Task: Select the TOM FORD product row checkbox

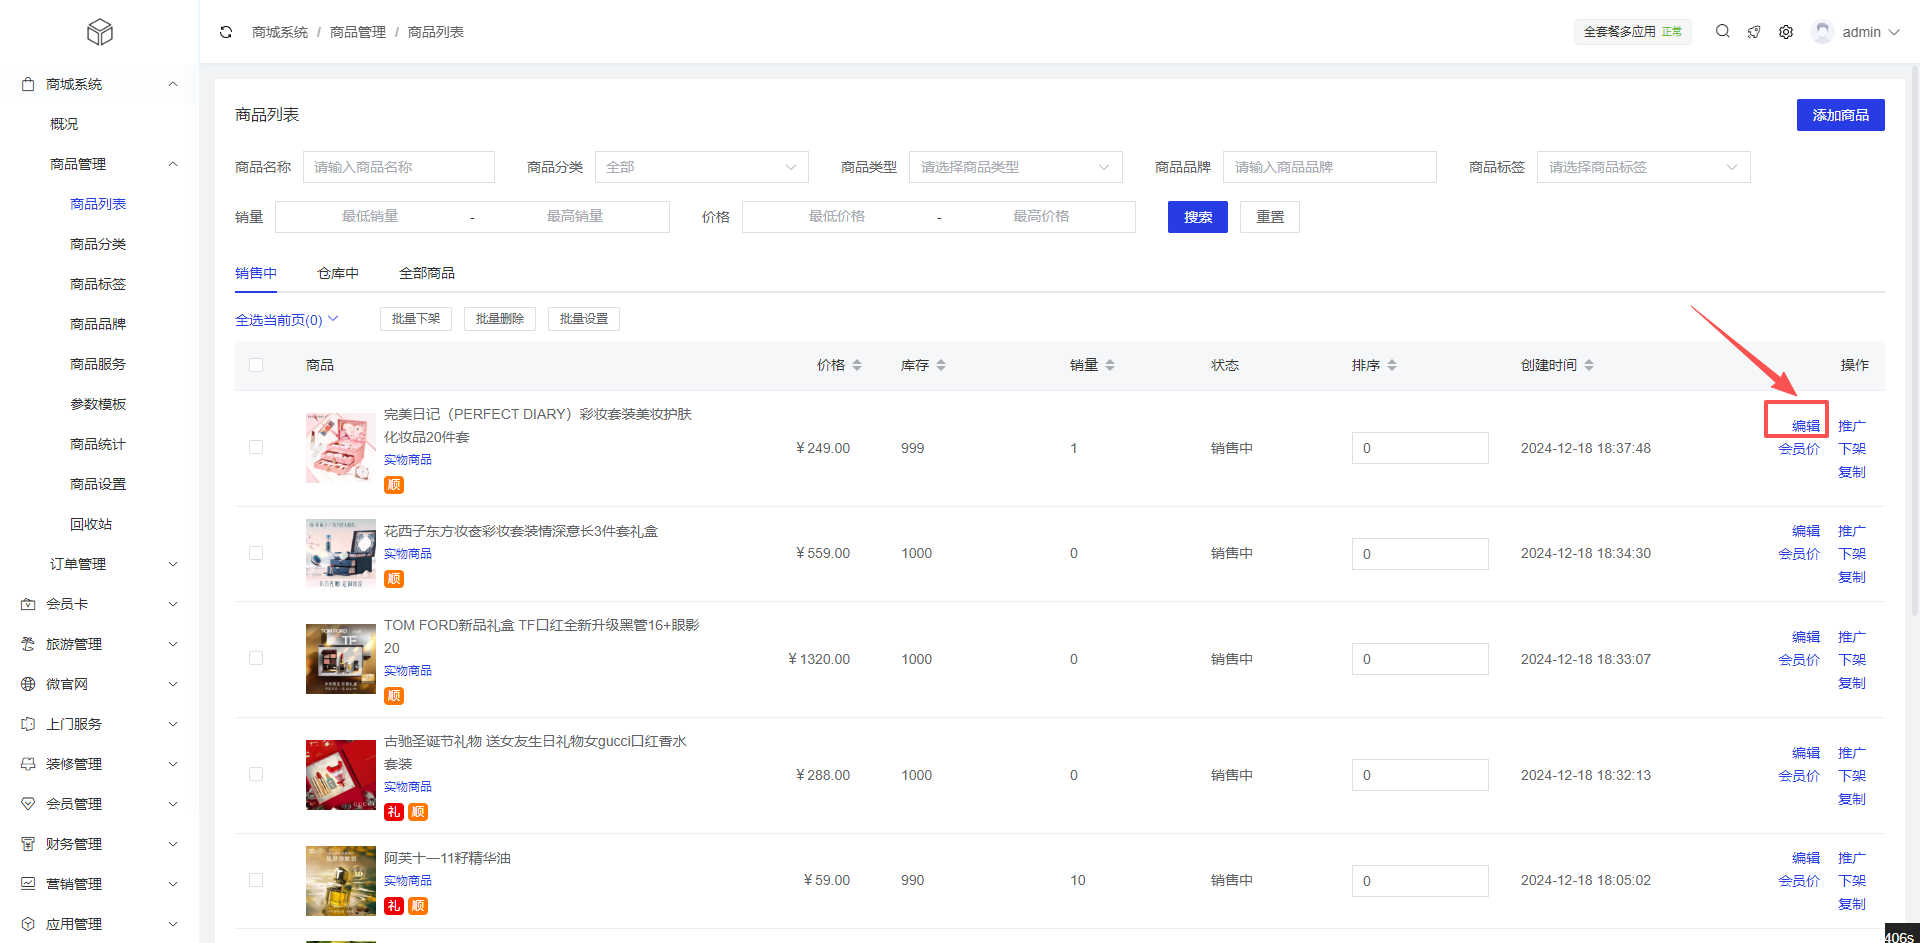Action: pyautogui.click(x=256, y=659)
